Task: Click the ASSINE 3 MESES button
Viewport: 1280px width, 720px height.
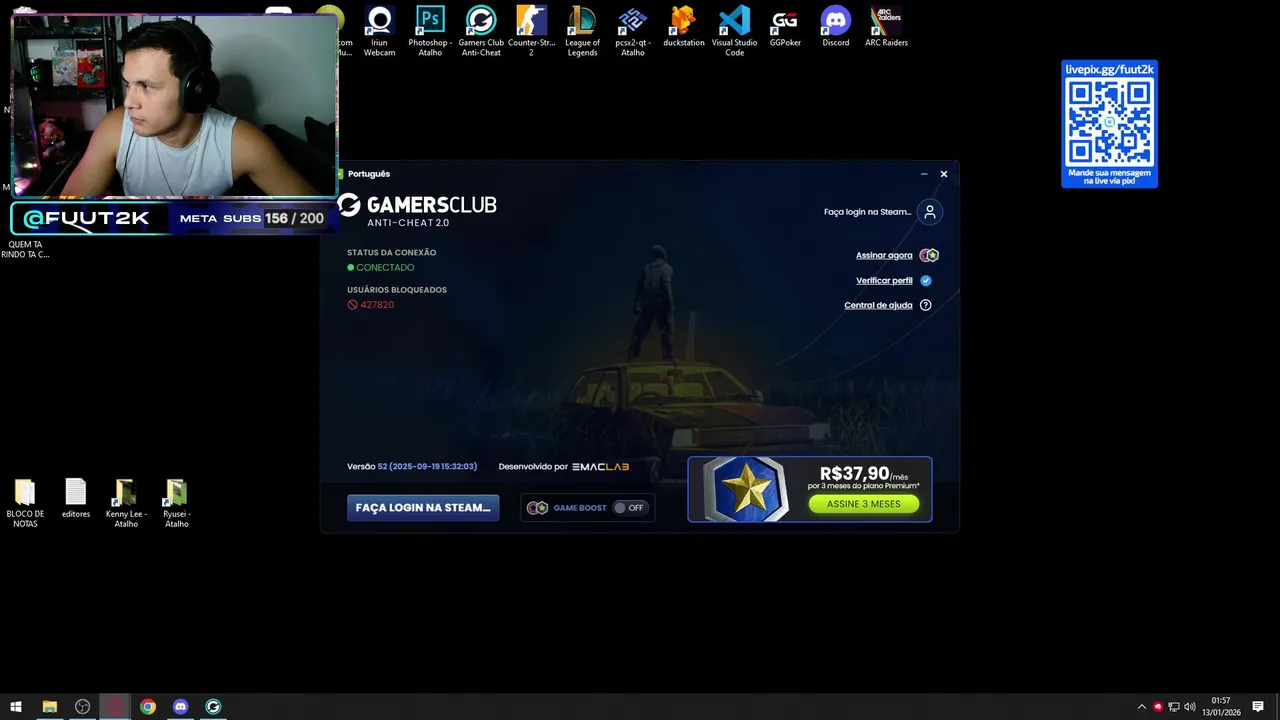Action: click(x=864, y=504)
